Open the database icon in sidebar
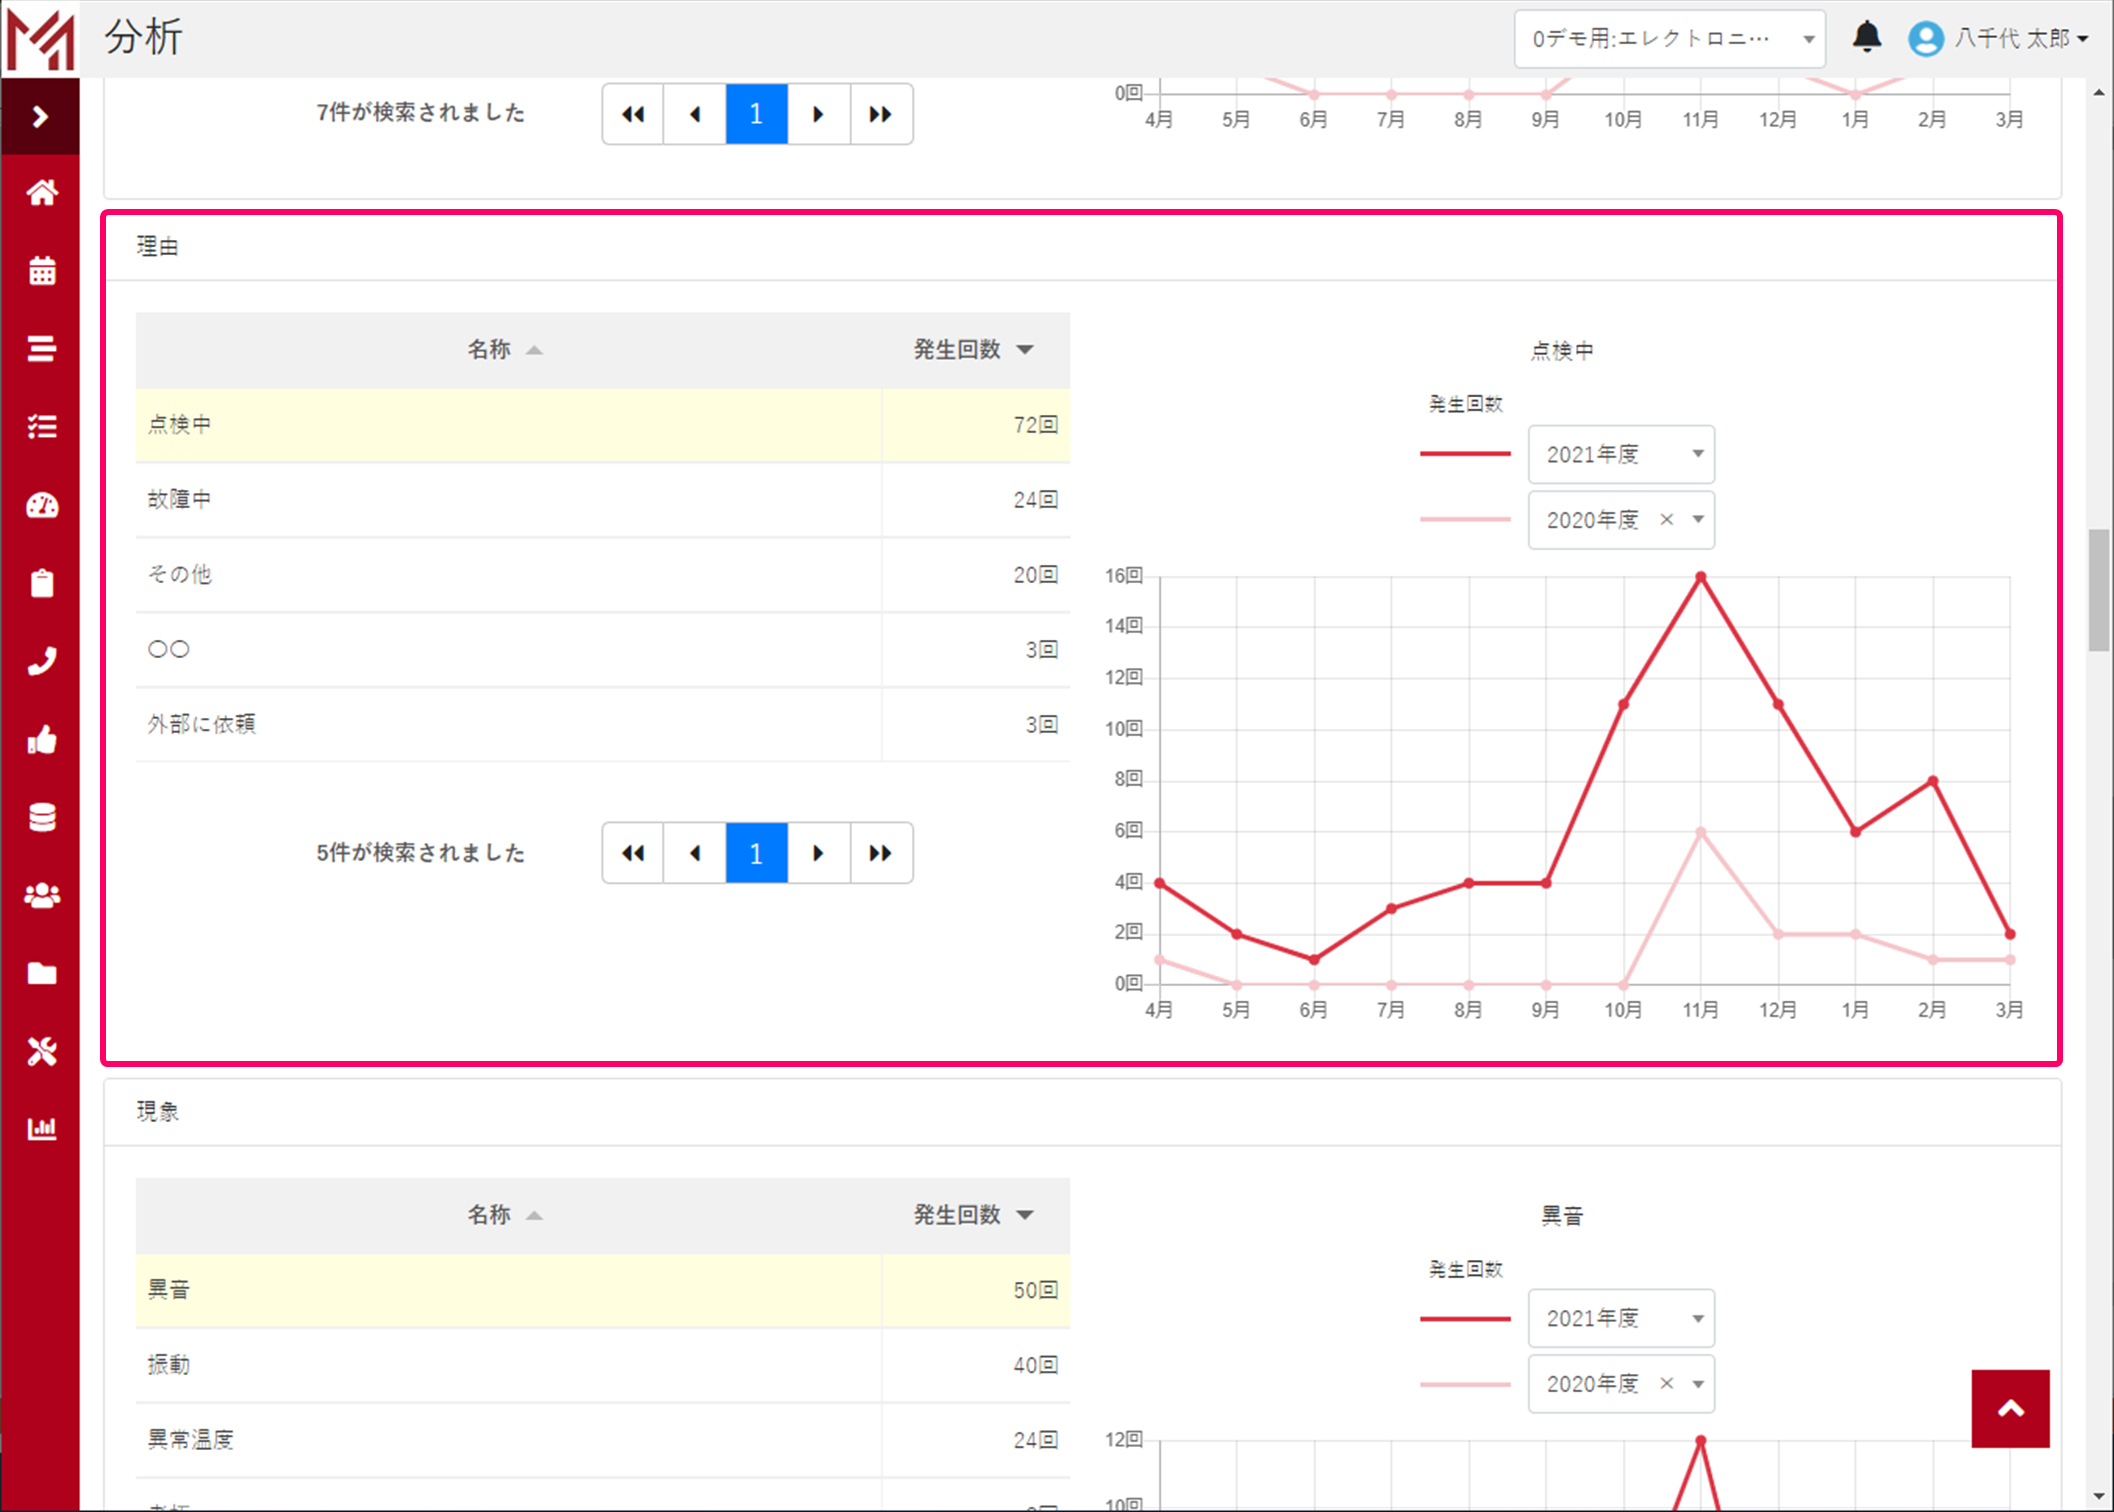 41,817
